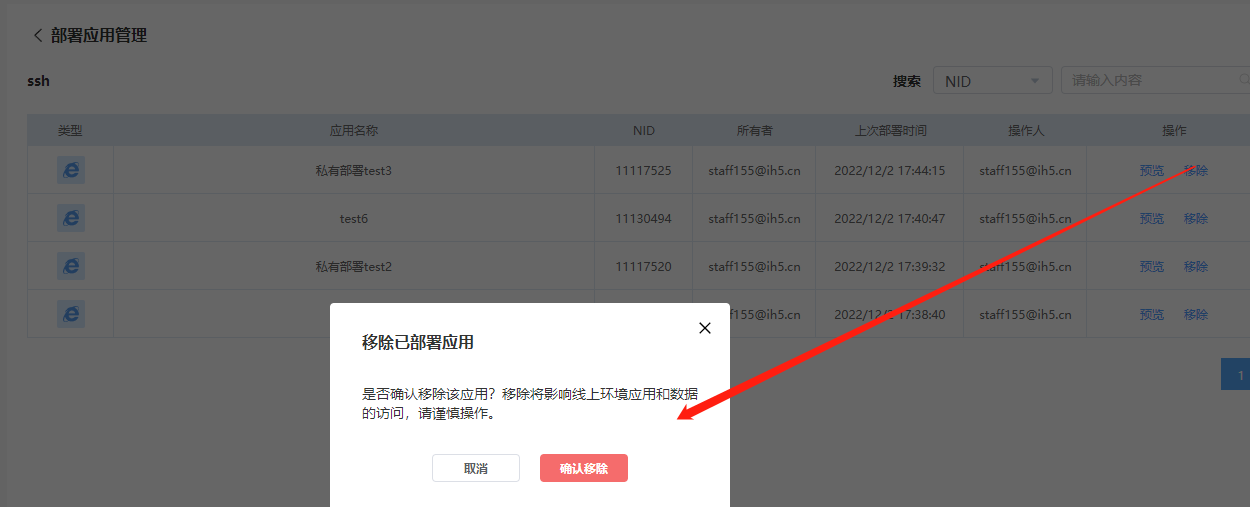Click 移除 in the 17:38:40 row

(x=1196, y=314)
